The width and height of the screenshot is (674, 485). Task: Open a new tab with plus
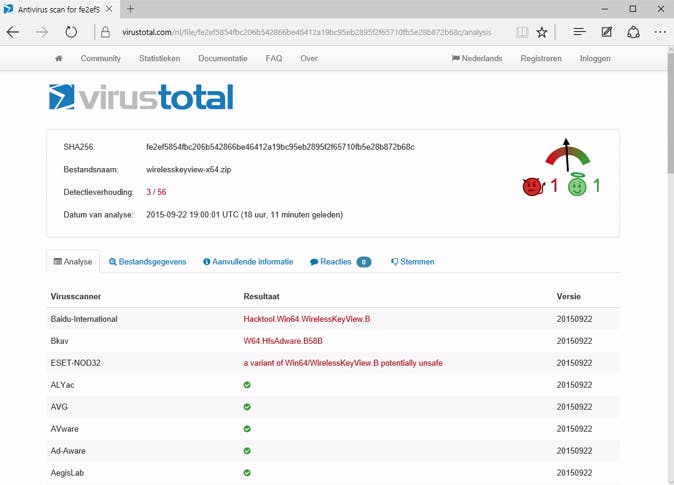click(131, 9)
